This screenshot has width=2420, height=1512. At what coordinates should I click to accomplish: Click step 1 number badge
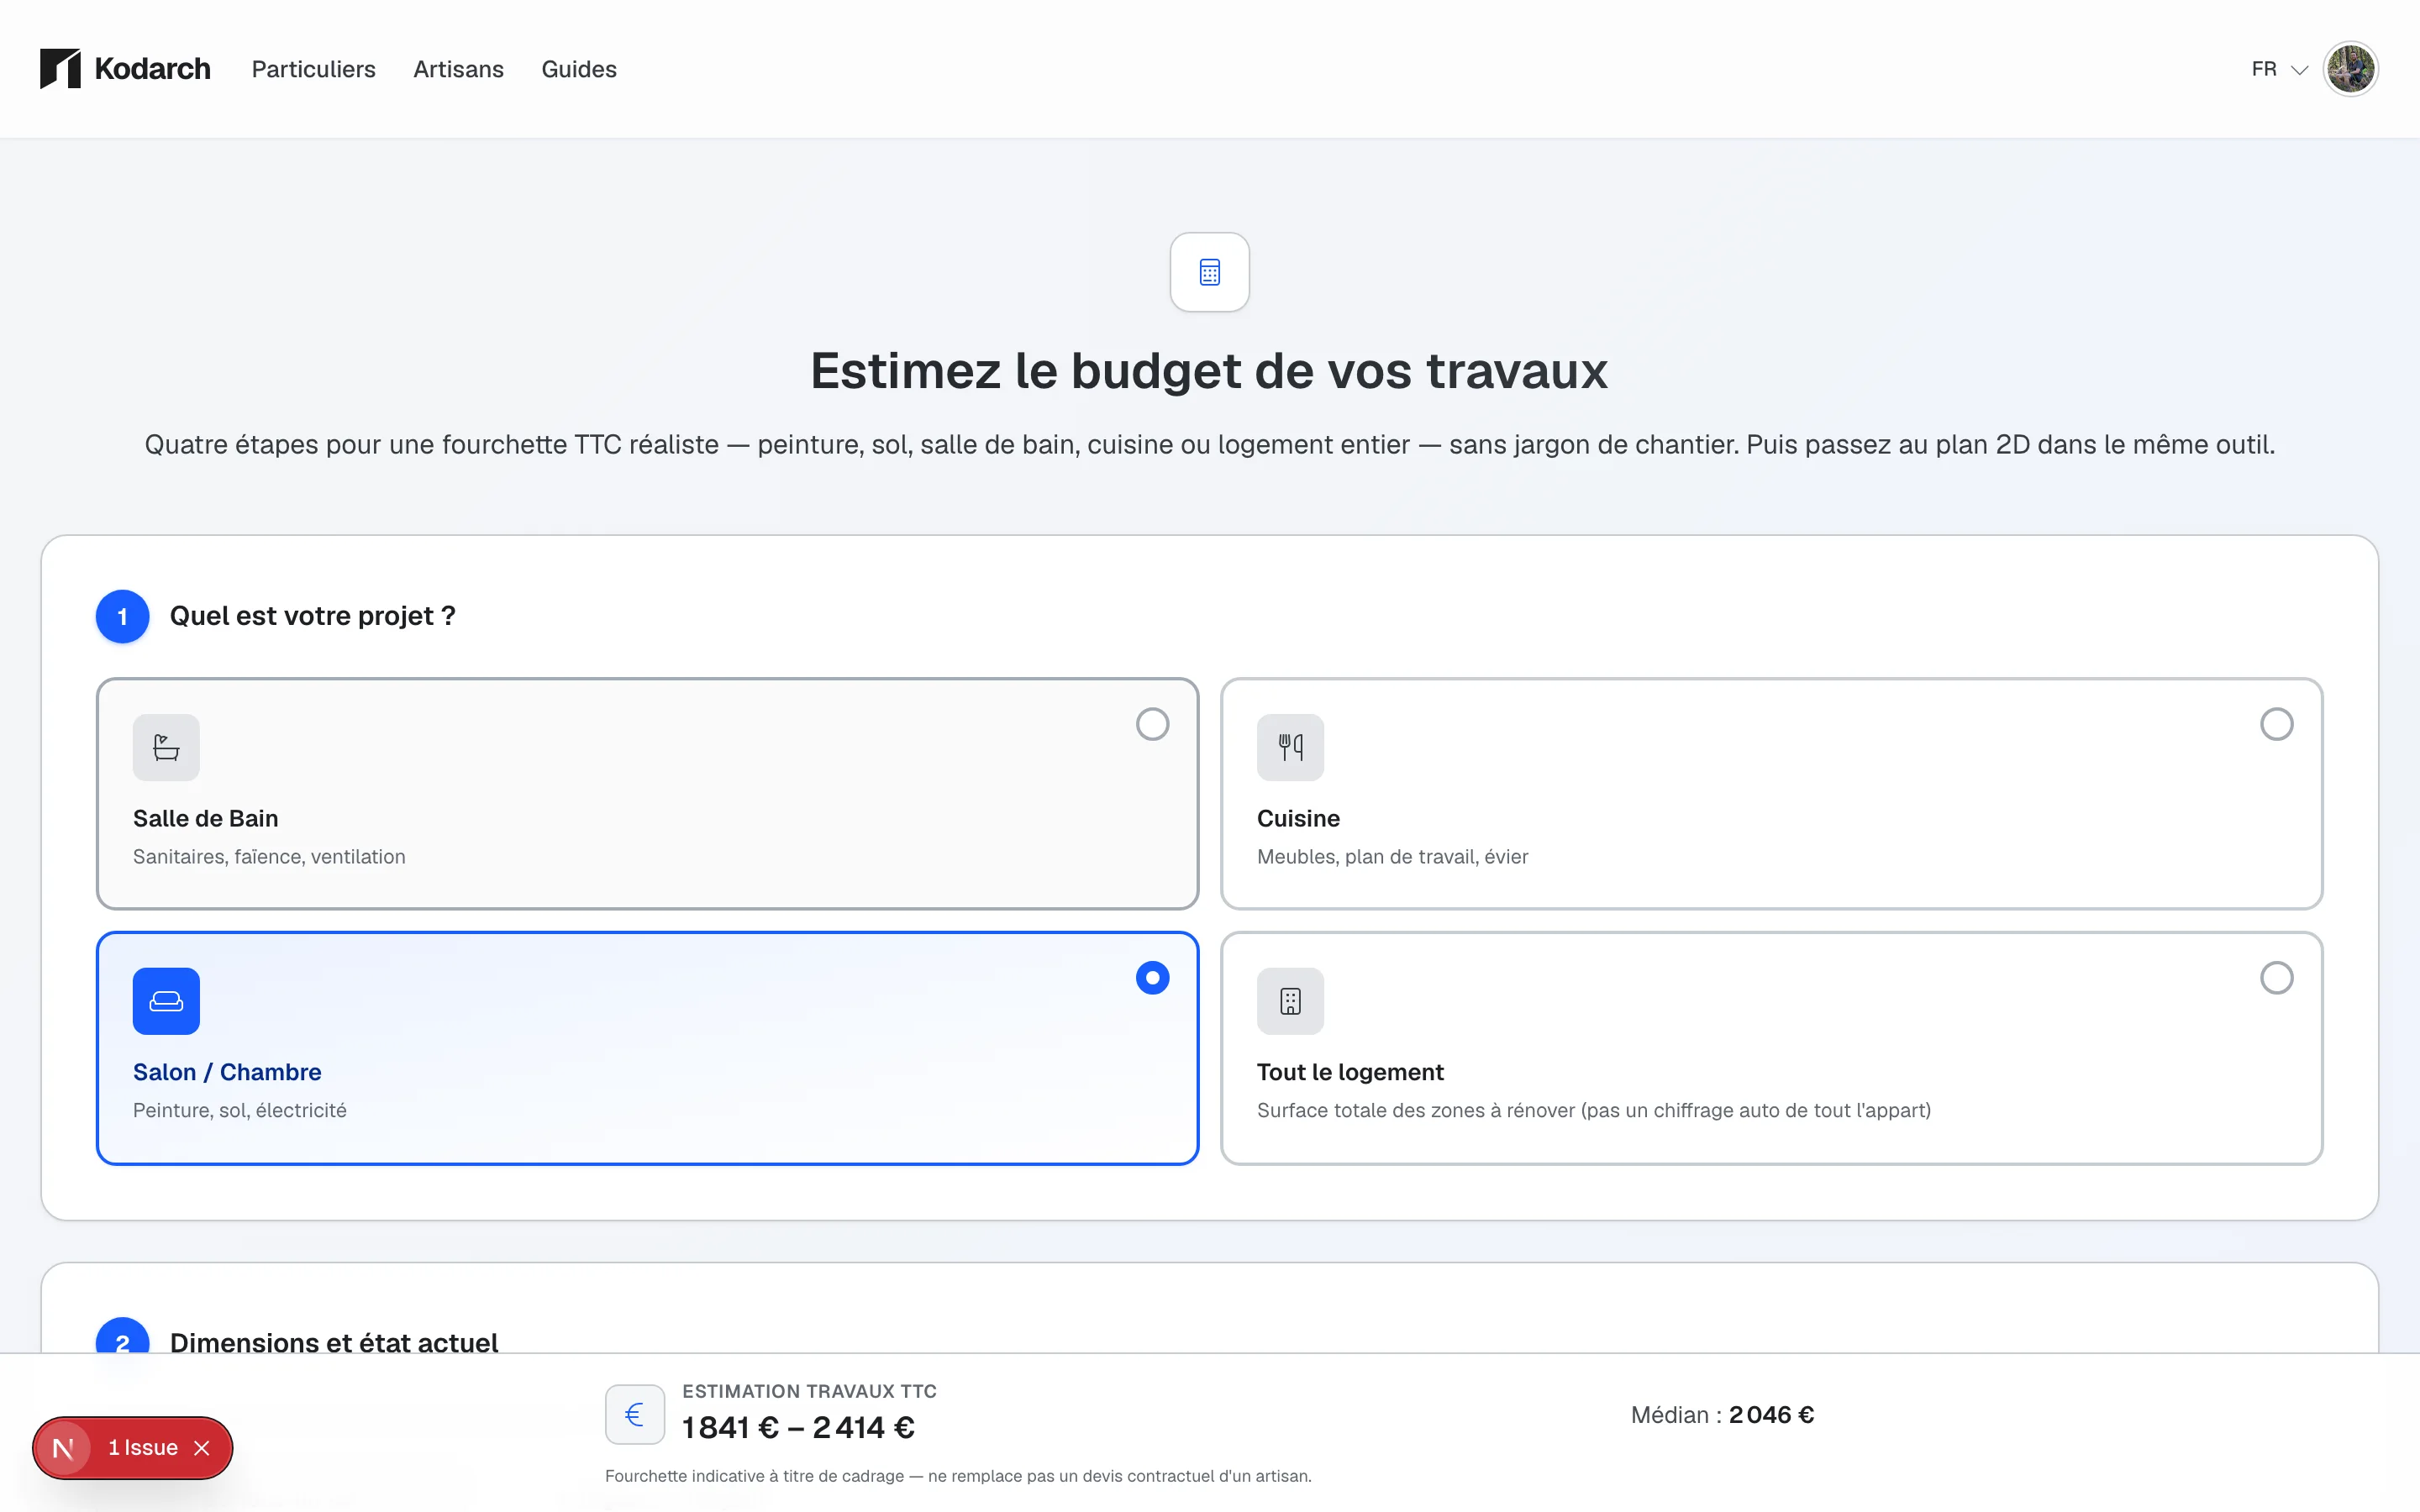(122, 616)
